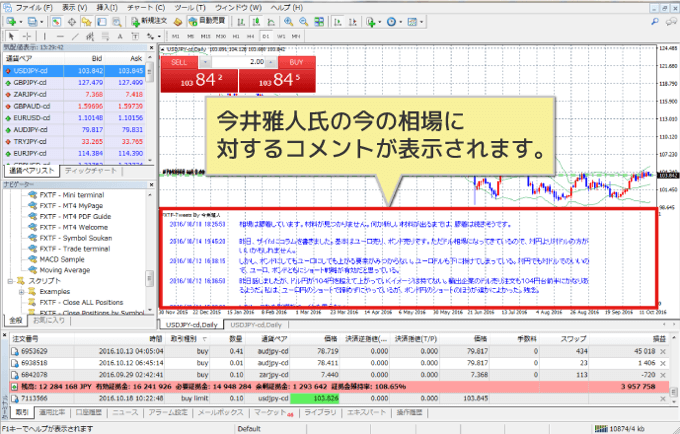Collapse the スクリプト tree node
Image resolution: width=680 pixels, height=434 pixels.
10,281
